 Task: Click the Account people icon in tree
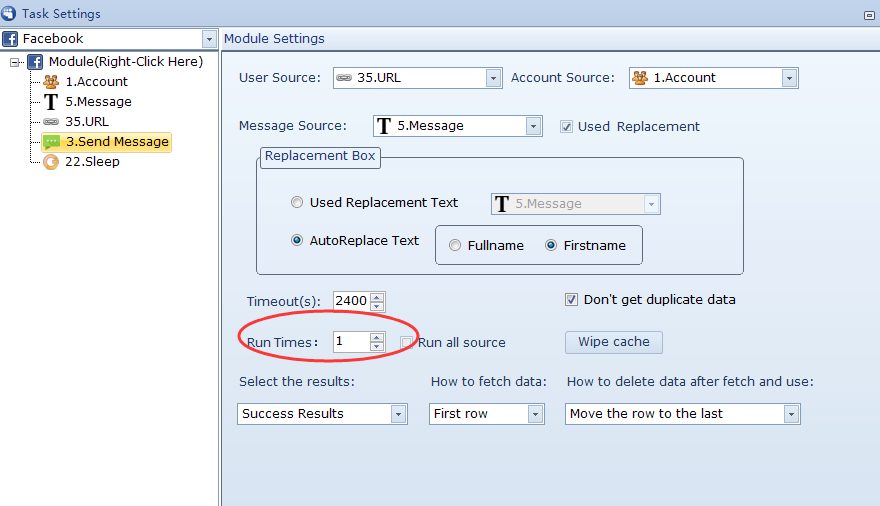[x=51, y=82]
